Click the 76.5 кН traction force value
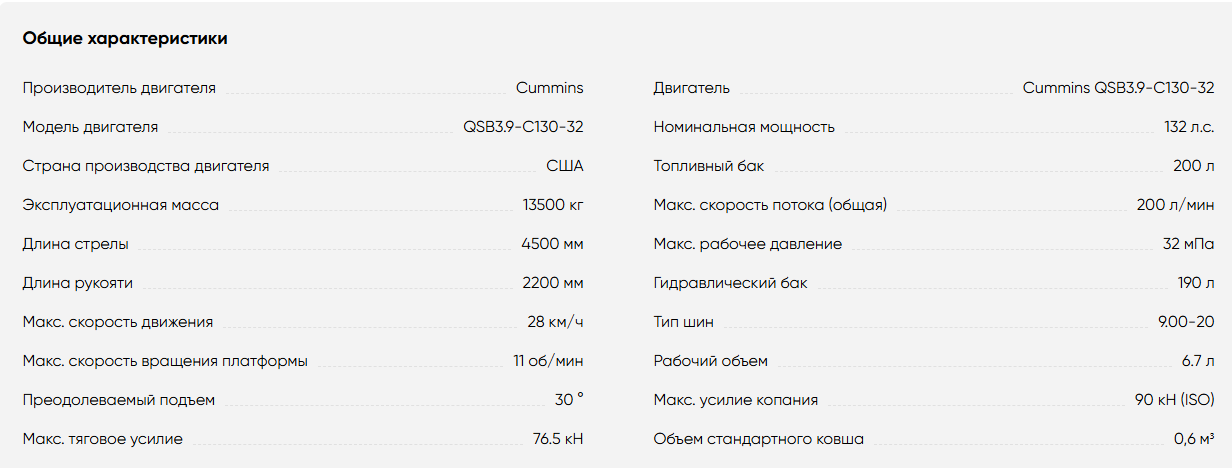This screenshot has height=468, width=1232. pos(558,439)
